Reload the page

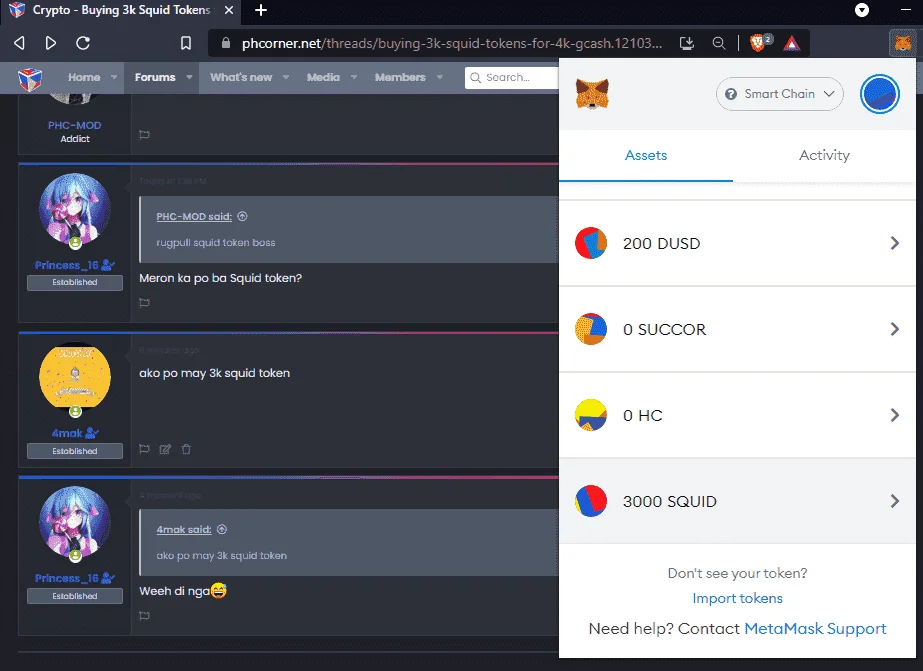point(83,43)
